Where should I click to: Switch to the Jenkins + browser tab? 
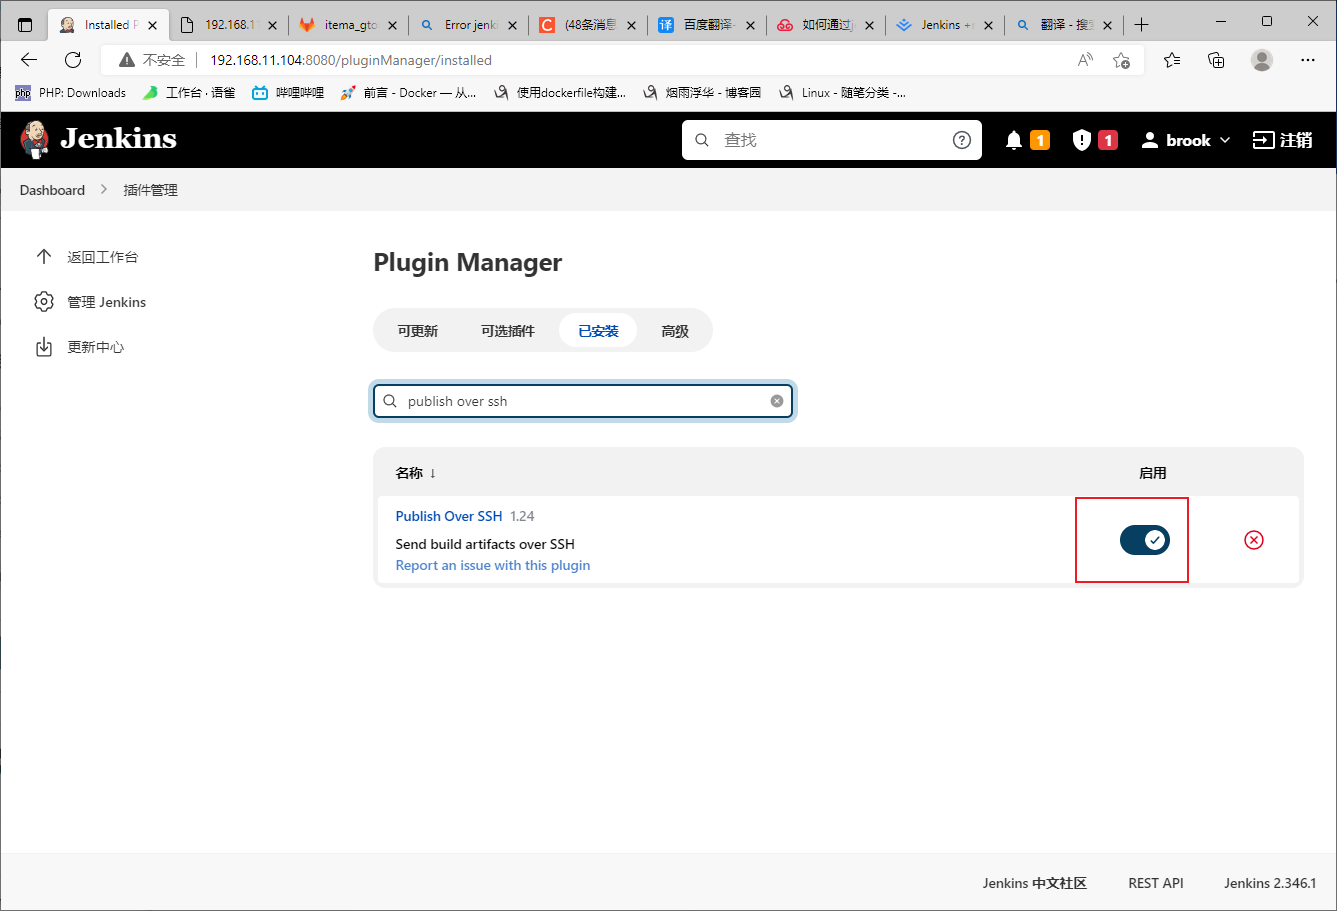point(945,25)
